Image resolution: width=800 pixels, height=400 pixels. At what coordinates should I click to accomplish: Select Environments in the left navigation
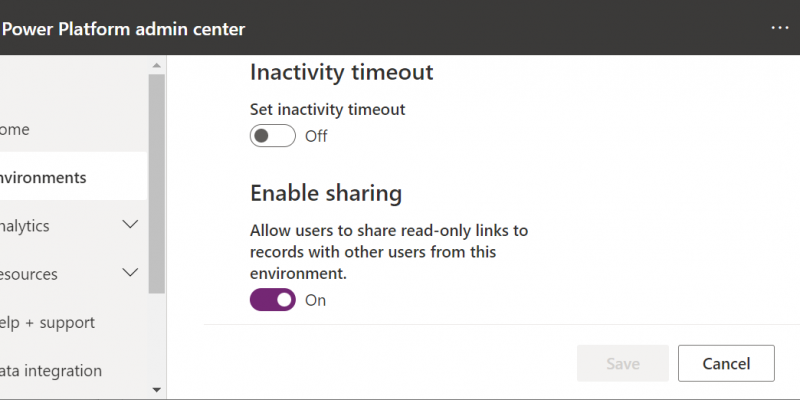(43, 178)
